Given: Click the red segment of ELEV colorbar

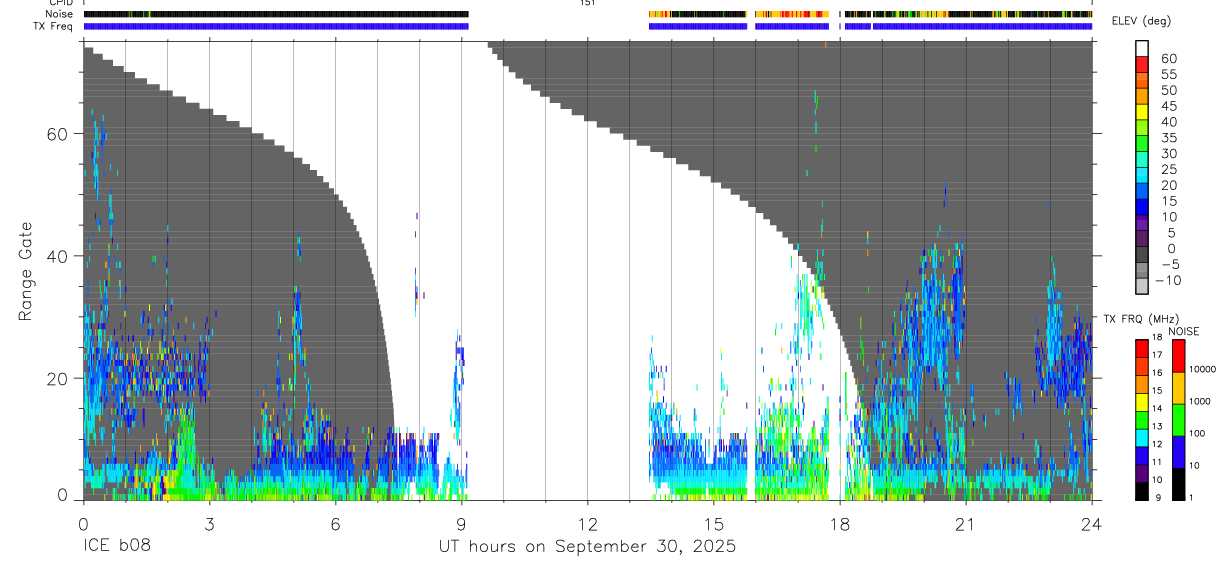Looking at the screenshot, I should pos(1142,65).
